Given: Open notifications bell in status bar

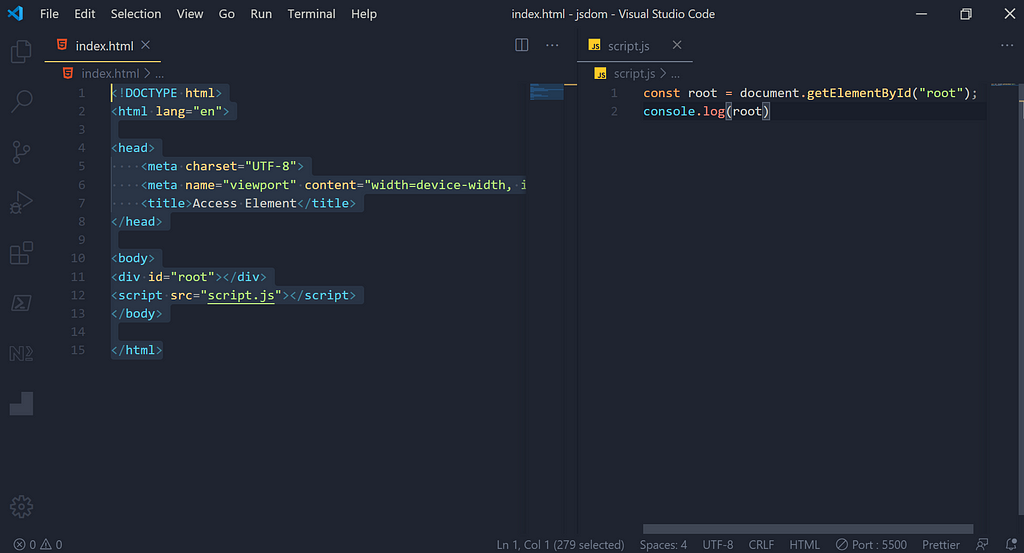Looking at the screenshot, I should coord(1011,545).
